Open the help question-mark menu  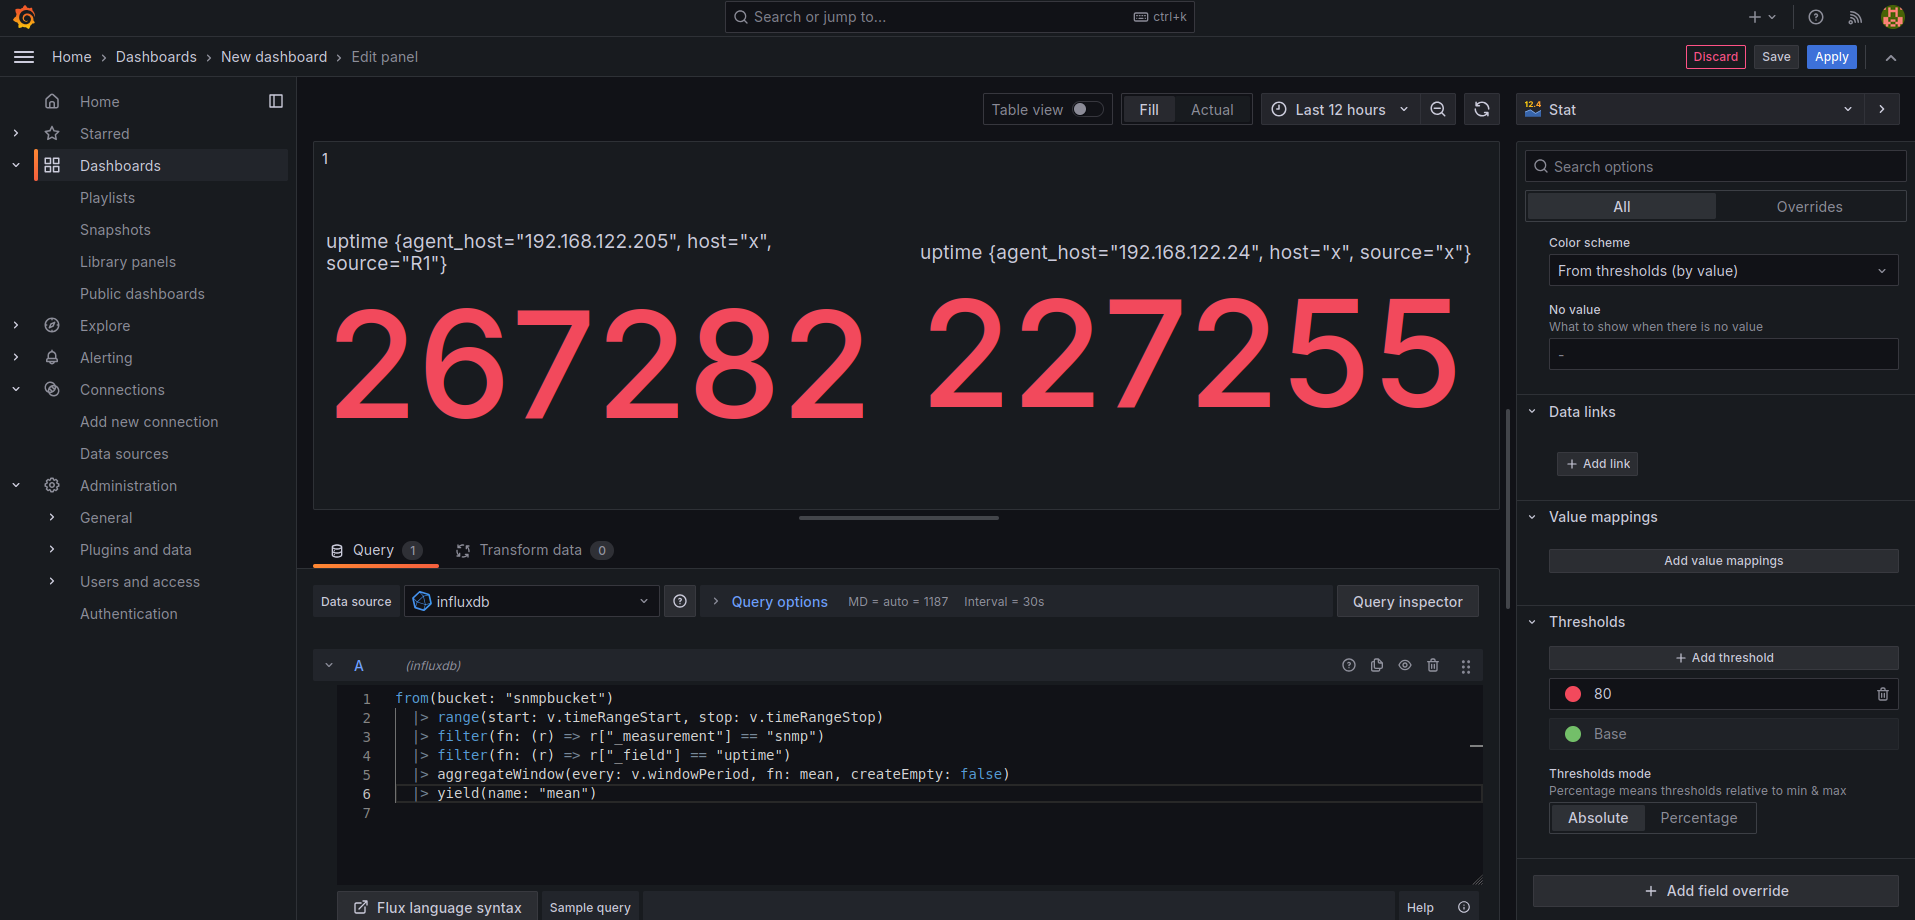tap(1816, 17)
